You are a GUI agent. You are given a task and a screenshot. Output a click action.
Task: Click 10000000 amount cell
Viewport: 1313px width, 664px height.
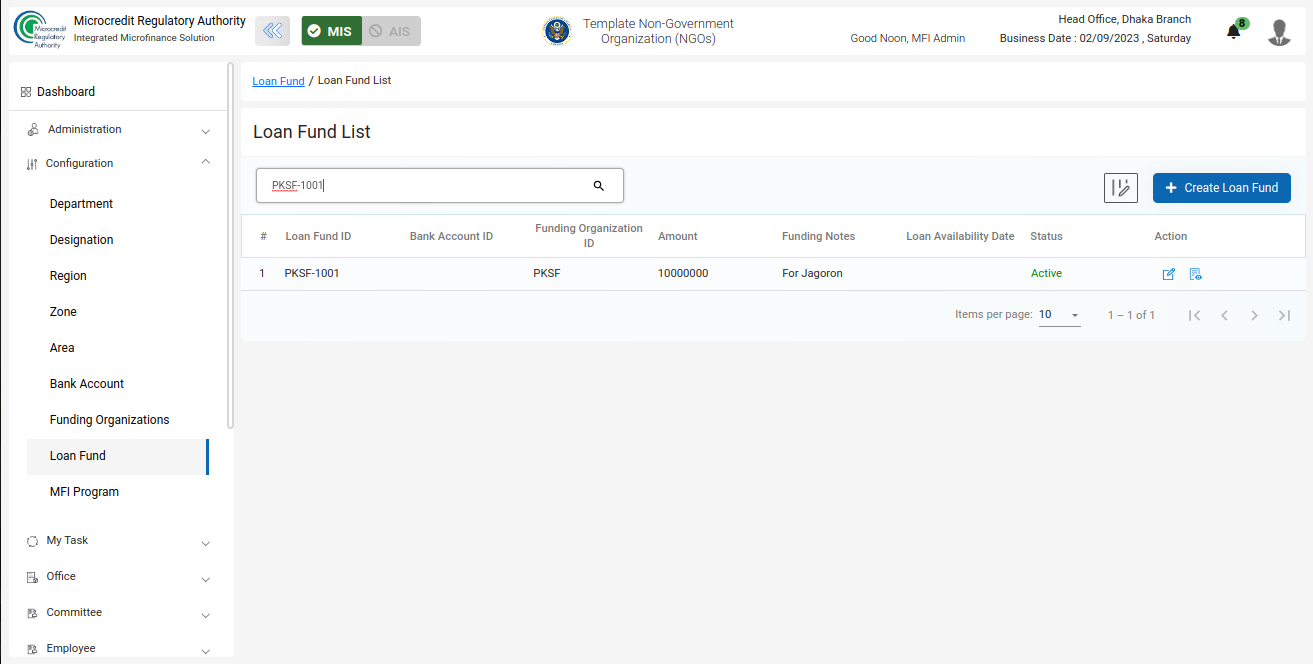tap(683, 273)
